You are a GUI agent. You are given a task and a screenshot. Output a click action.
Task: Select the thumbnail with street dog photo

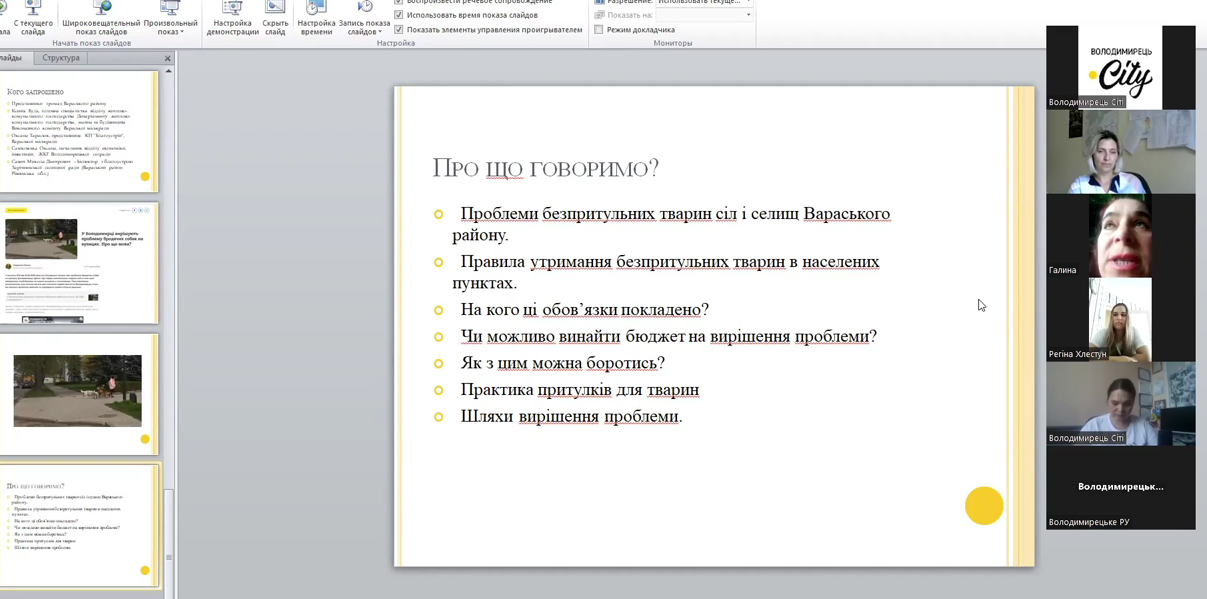[78, 393]
